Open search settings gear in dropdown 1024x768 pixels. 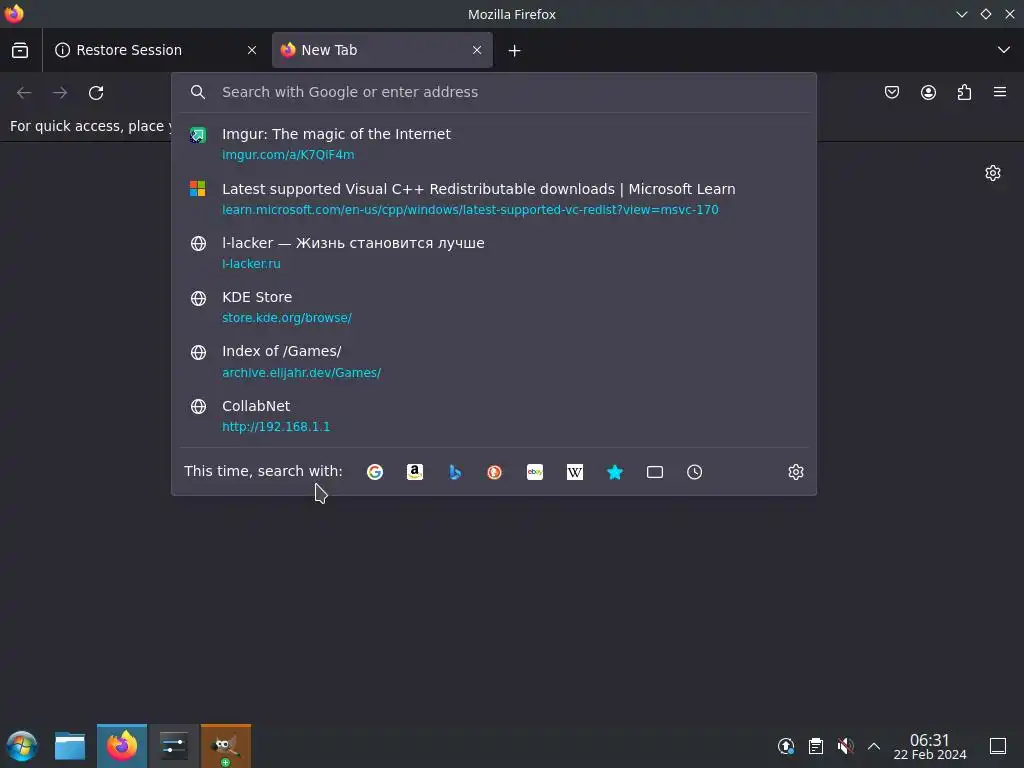pyautogui.click(x=795, y=472)
